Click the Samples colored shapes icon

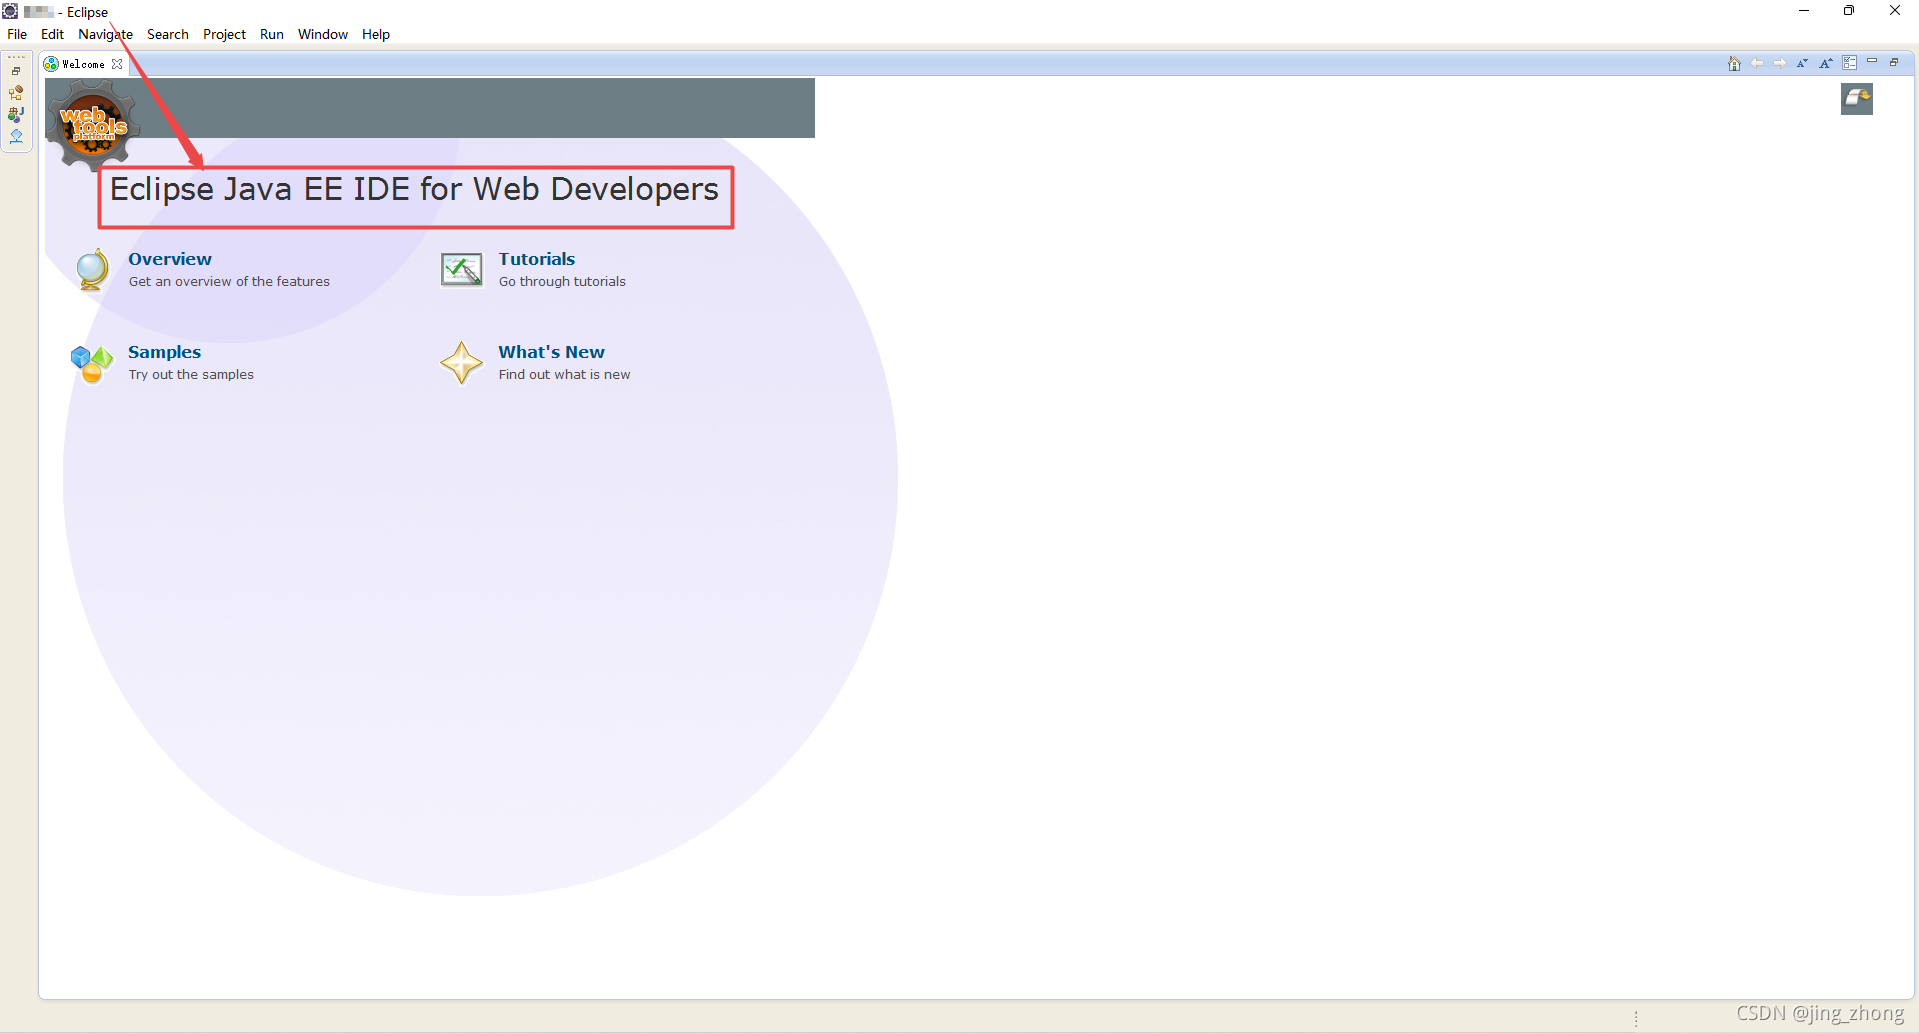coord(92,363)
